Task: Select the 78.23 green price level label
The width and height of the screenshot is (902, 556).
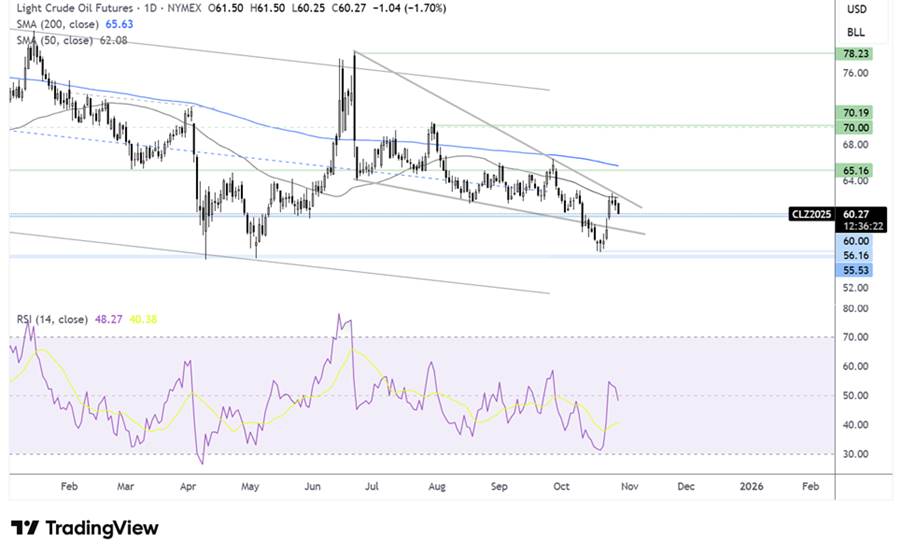Action: (857, 55)
